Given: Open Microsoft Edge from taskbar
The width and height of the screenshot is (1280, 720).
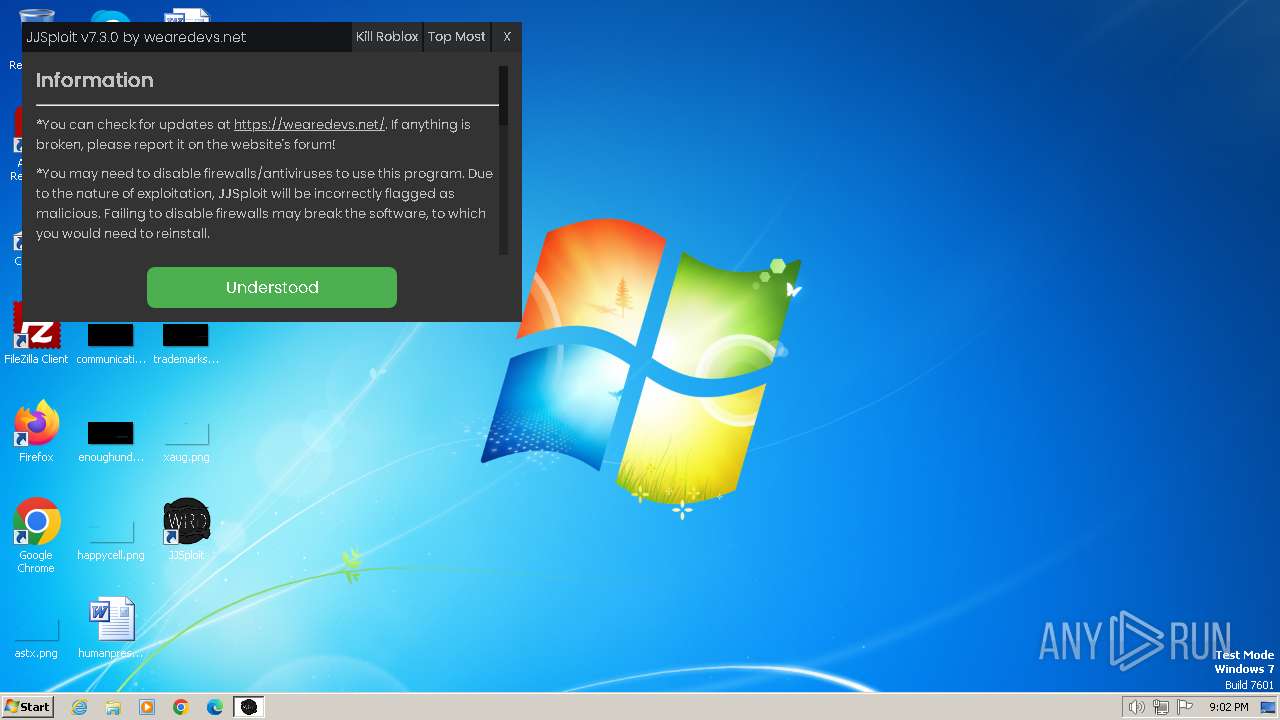Looking at the screenshot, I should point(215,707).
